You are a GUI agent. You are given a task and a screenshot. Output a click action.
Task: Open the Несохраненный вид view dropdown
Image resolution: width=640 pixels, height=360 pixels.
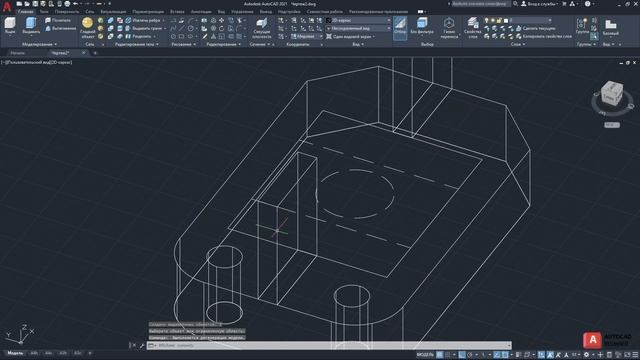pyautogui.click(x=358, y=28)
